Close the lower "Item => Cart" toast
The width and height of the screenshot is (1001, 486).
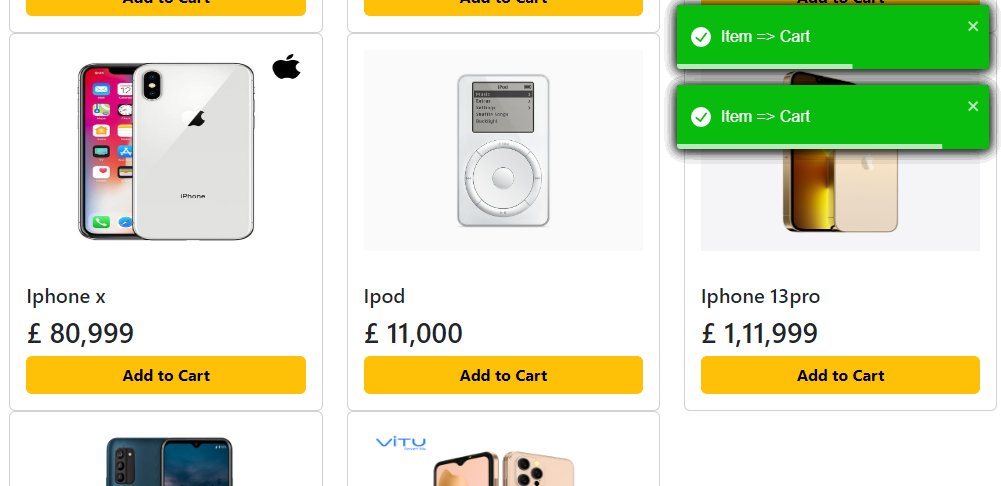click(973, 106)
